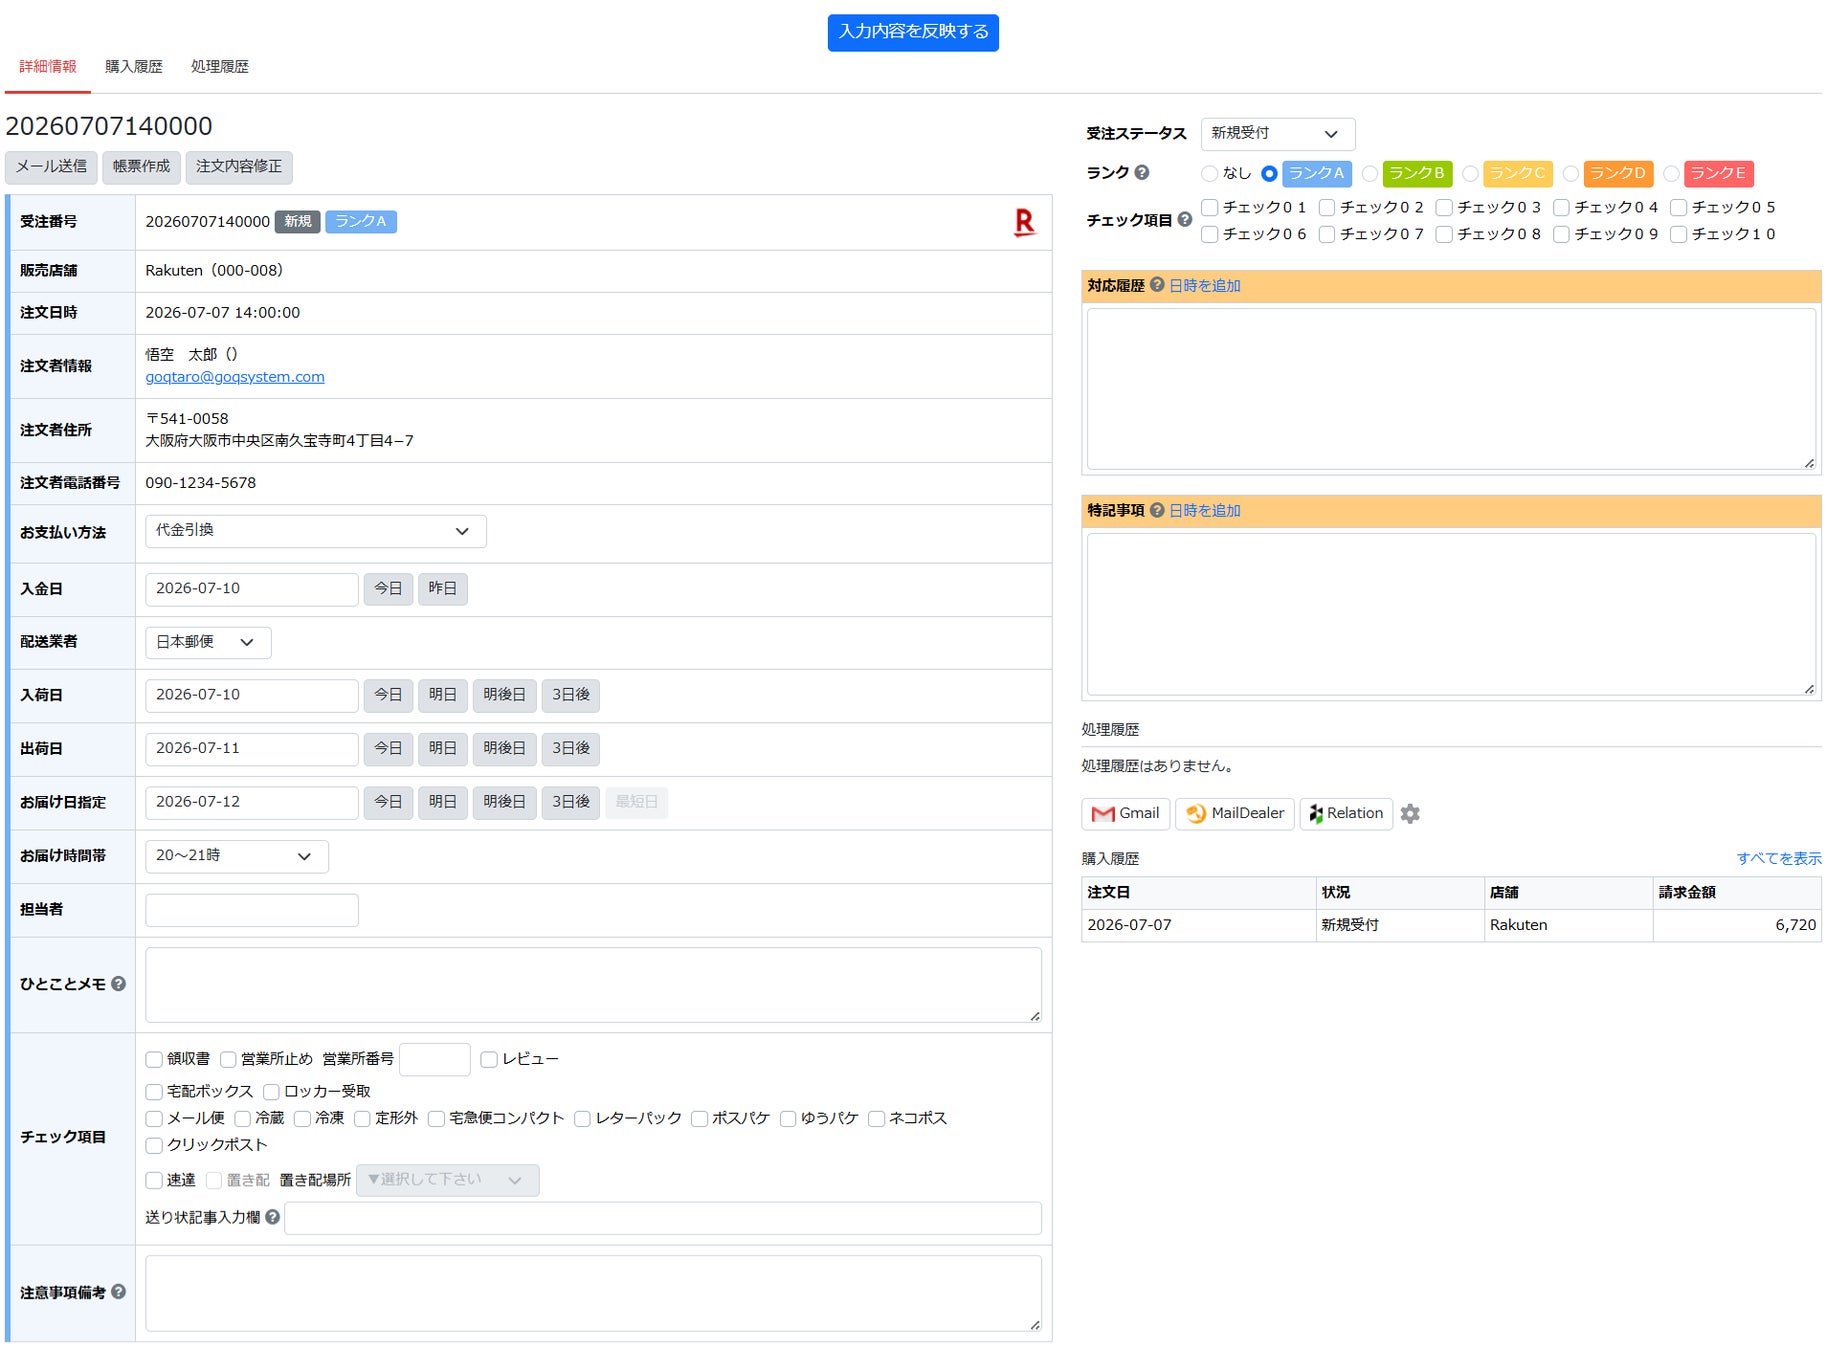Select ランクD orange color label

click(x=1618, y=174)
